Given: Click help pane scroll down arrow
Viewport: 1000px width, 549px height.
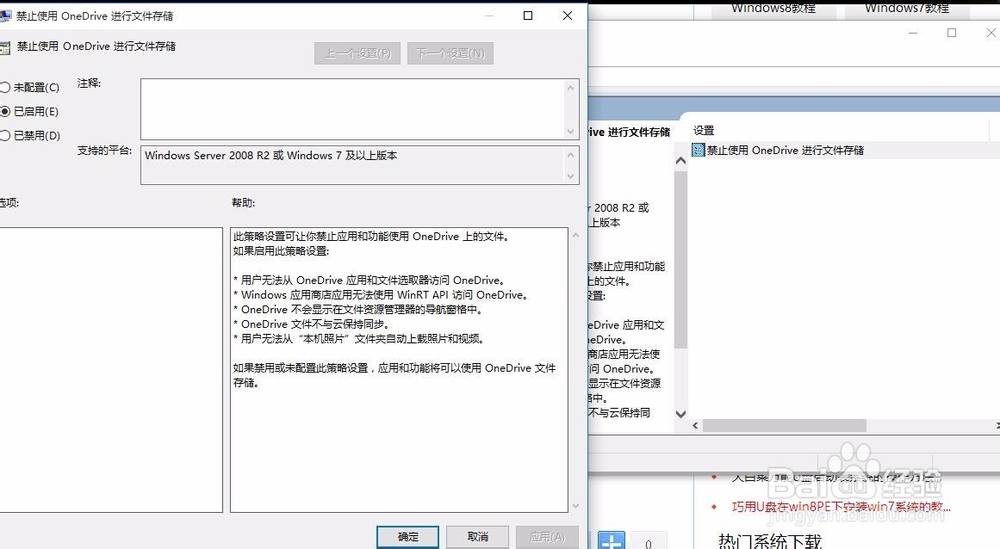Looking at the screenshot, I should (x=575, y=506).
